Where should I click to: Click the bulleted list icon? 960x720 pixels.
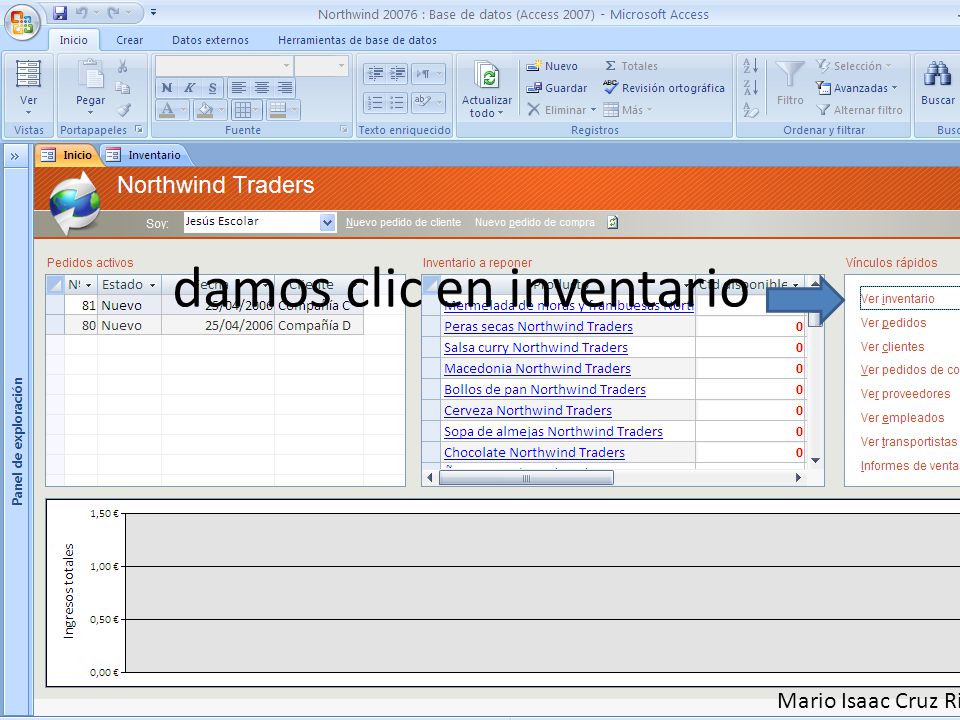pyautogui.click(x=397, y=102)
